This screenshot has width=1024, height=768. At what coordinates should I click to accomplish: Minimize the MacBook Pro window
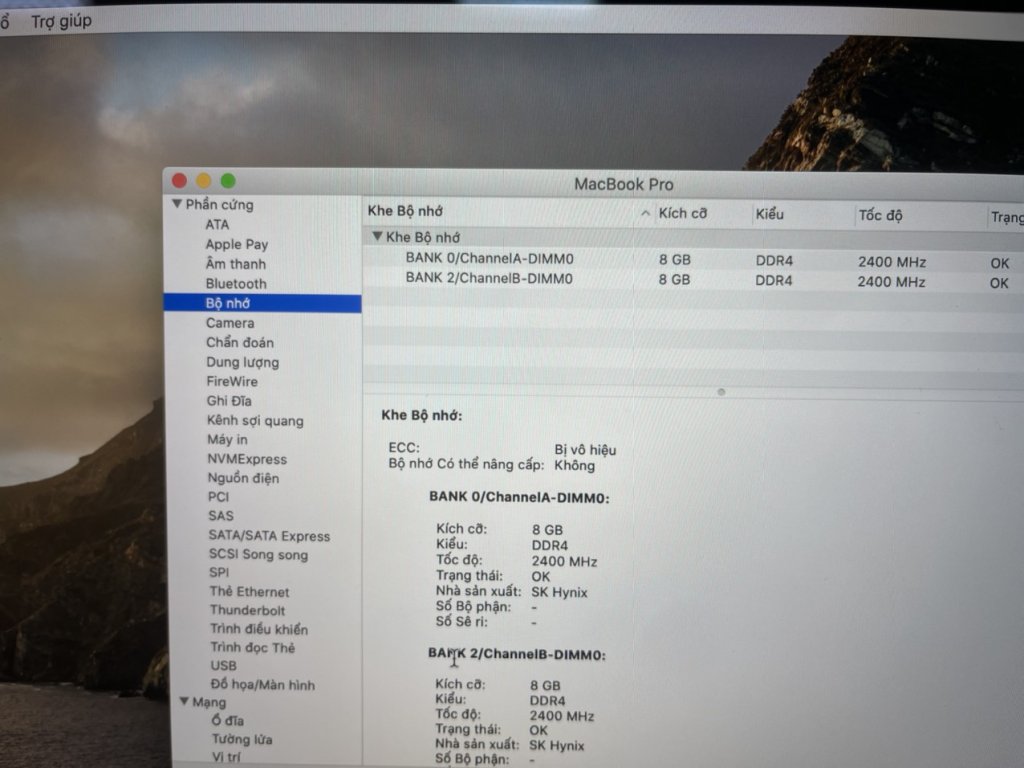204,181
